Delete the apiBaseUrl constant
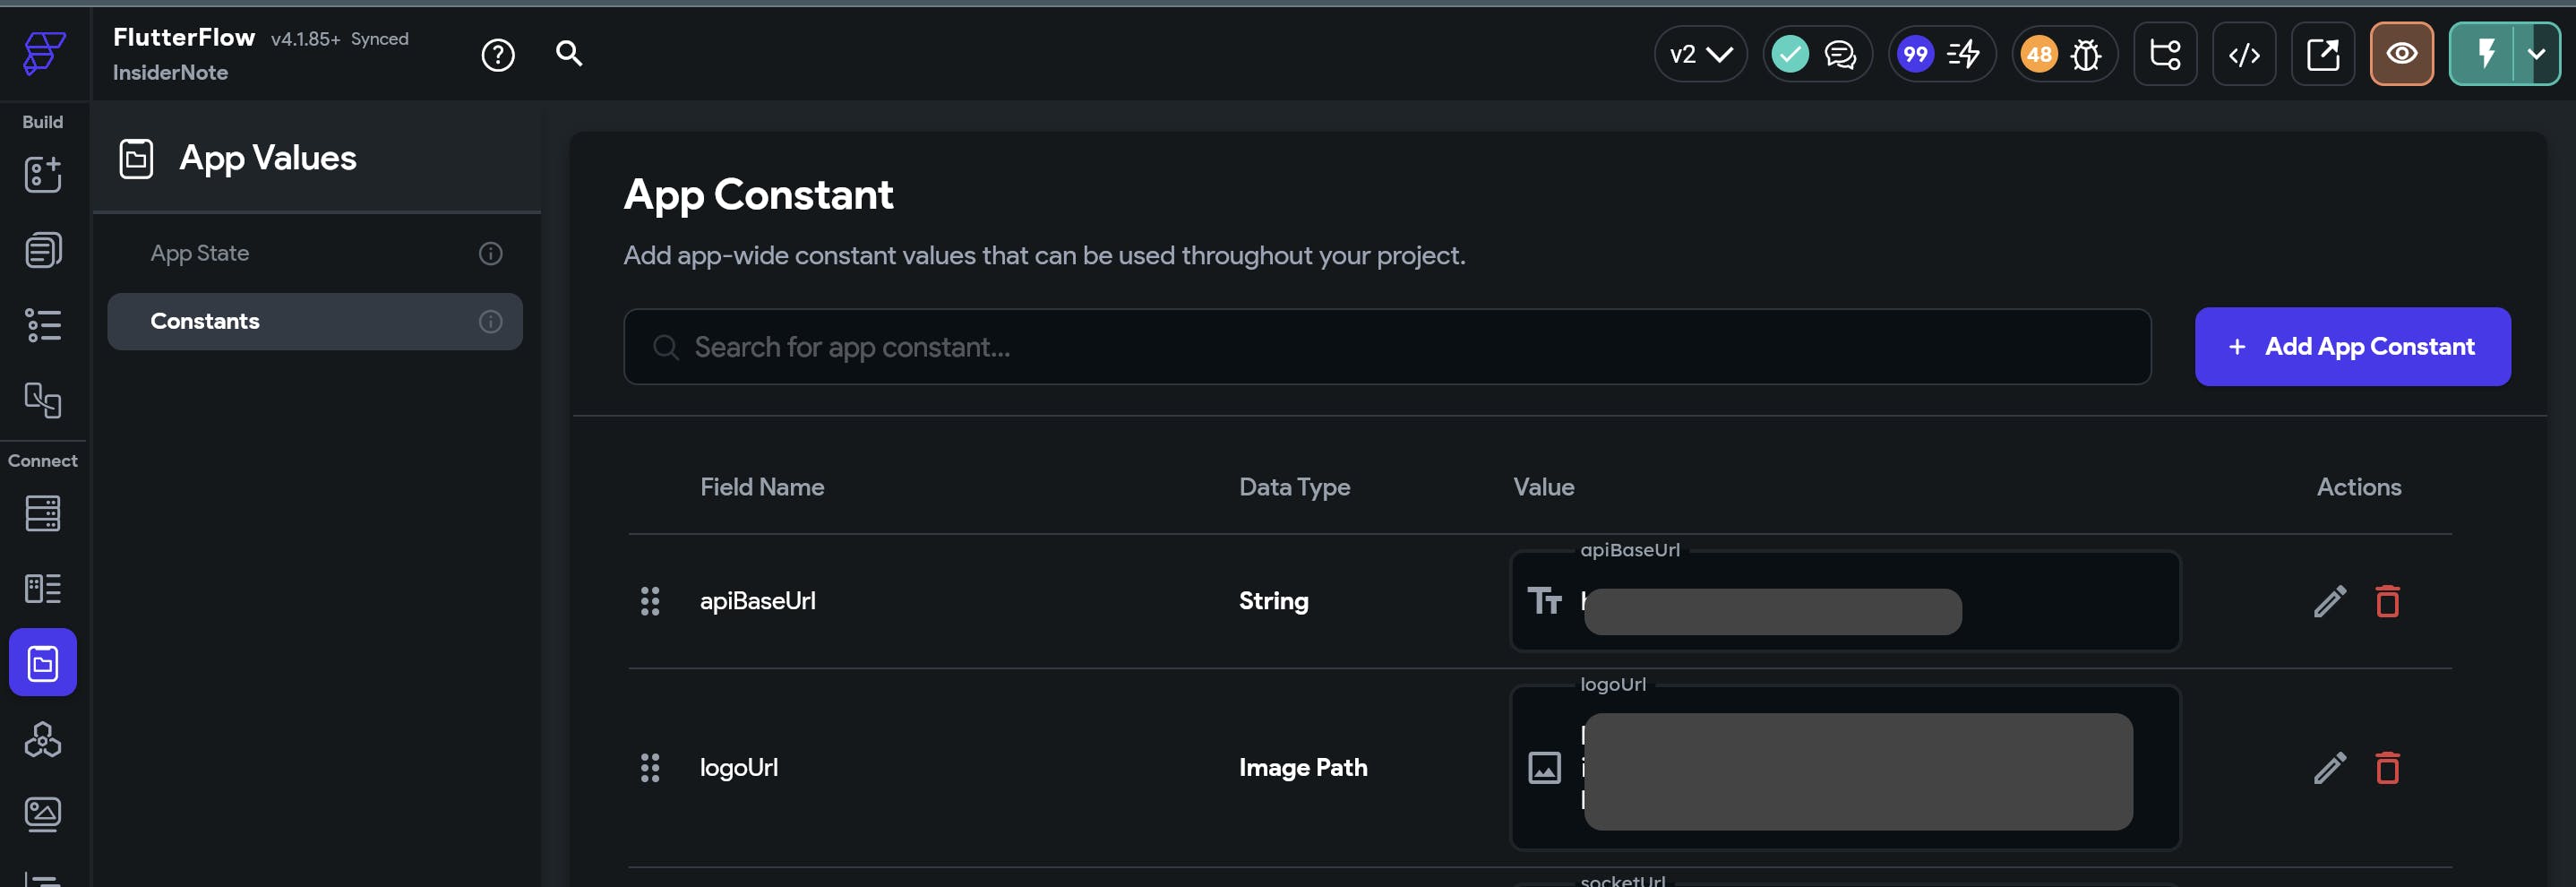This screenshot has width=2576, height=887. tap(2387, 601)
